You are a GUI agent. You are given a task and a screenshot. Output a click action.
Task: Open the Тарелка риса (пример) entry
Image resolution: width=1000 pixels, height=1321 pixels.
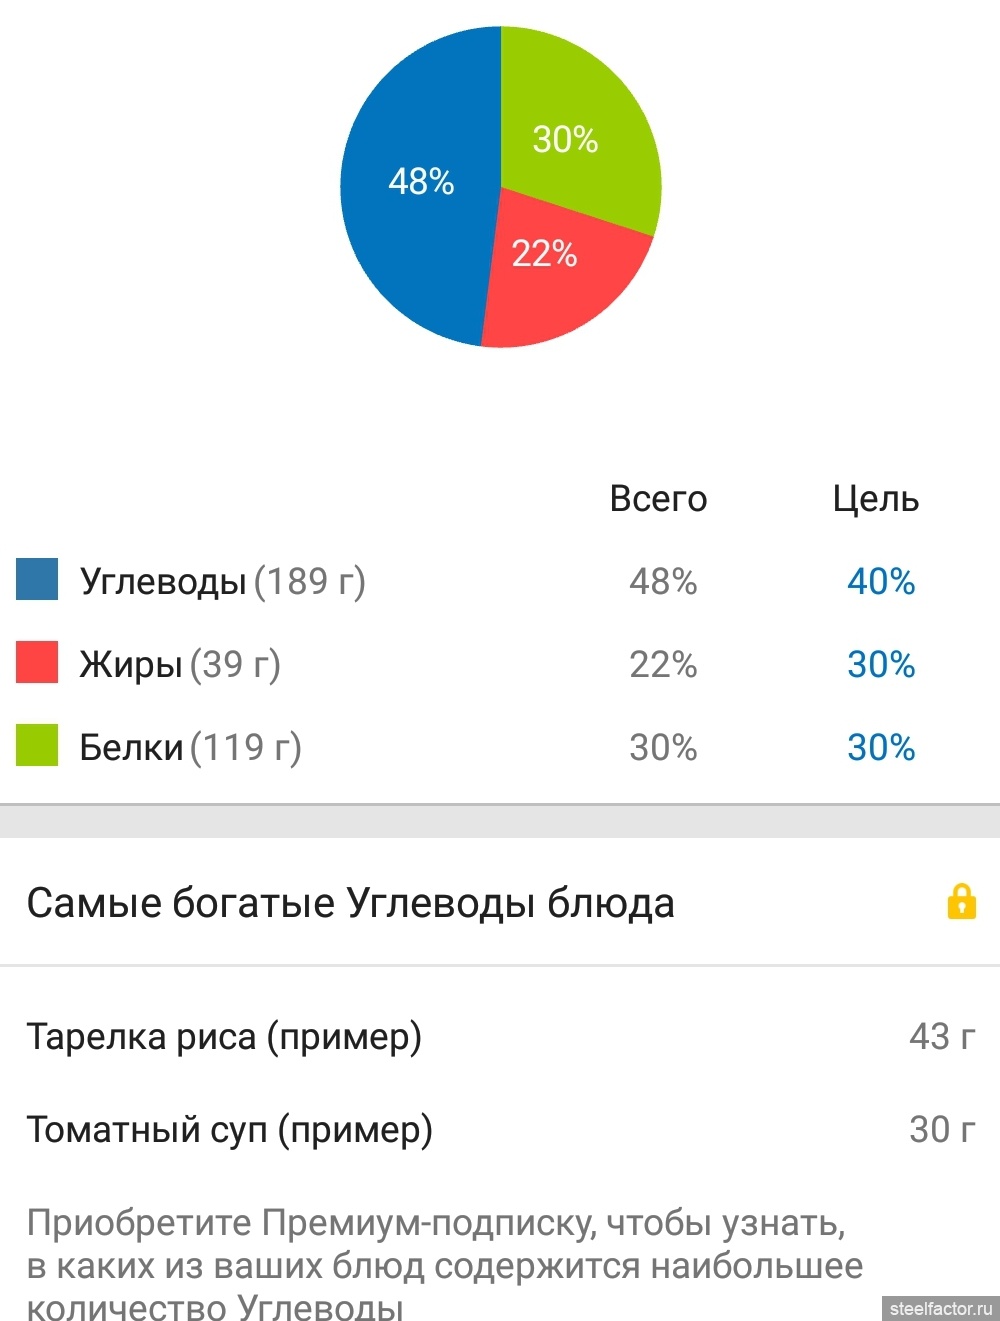(500, 1036)
